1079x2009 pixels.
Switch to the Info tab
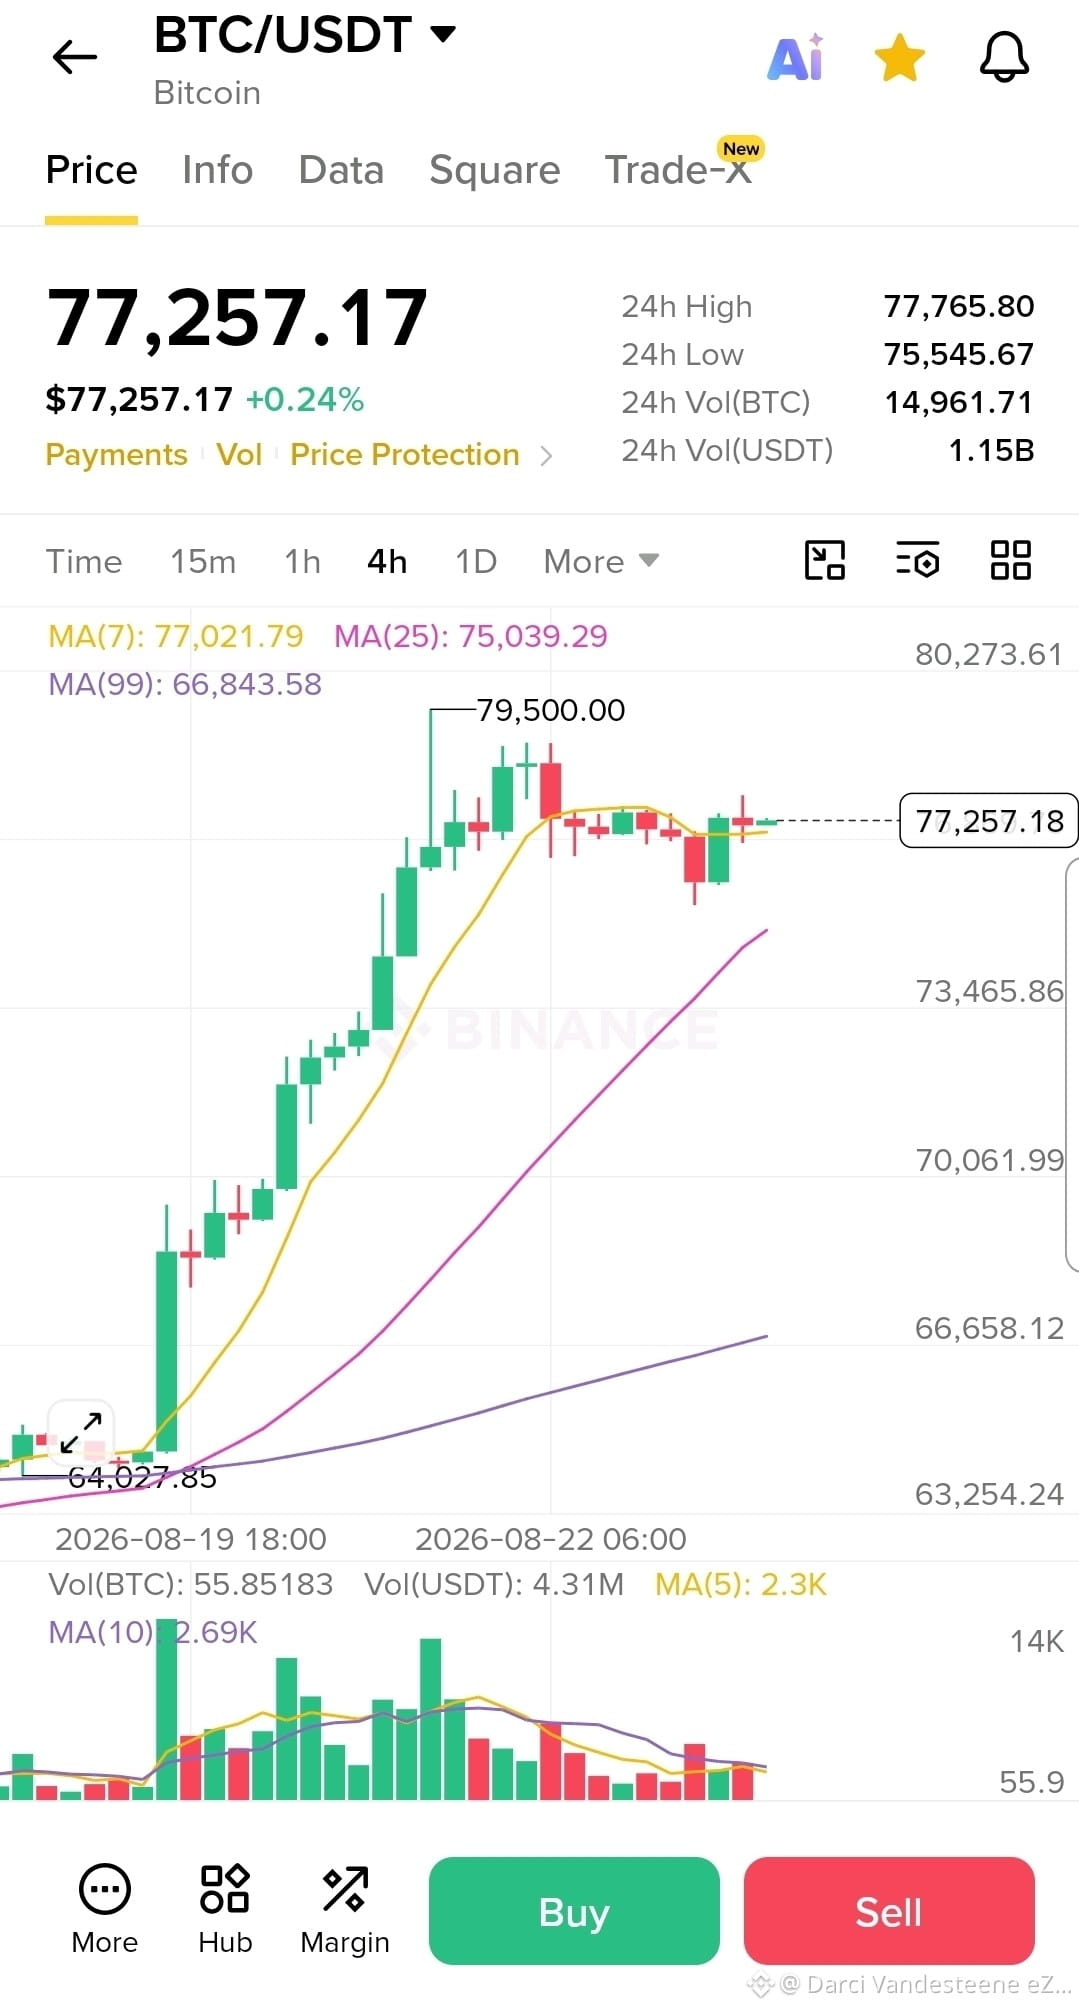[217, 170]
